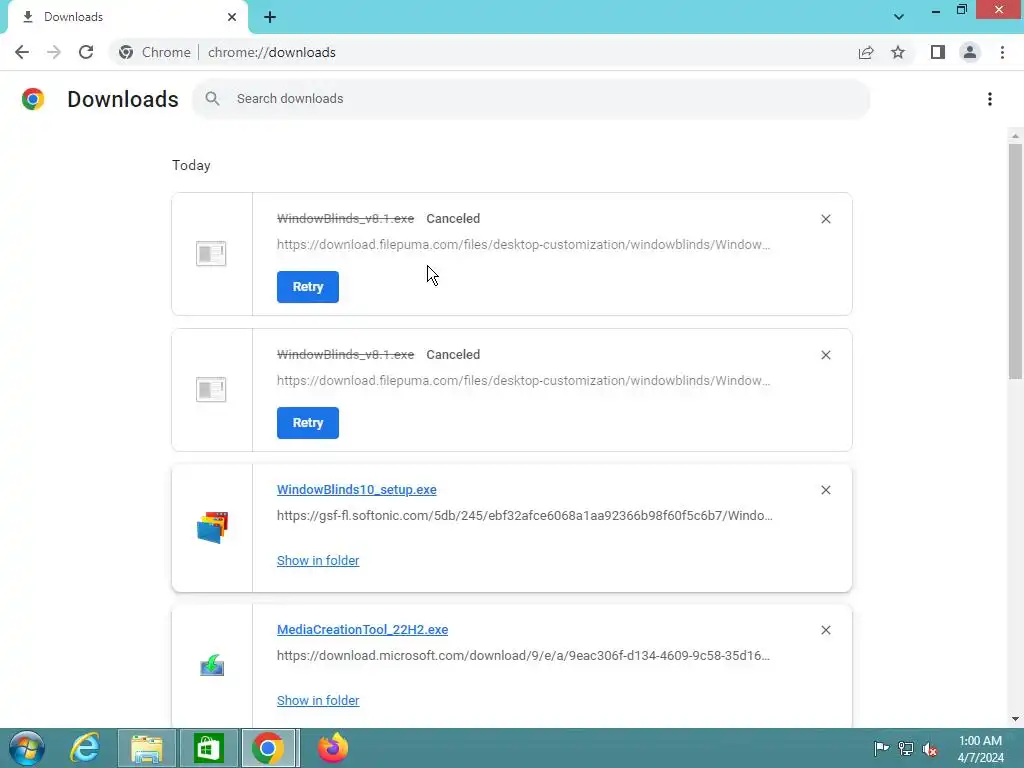1024x768 pixels.
Task: Launch Firefox from taskbar
Action: pos(332,748)
